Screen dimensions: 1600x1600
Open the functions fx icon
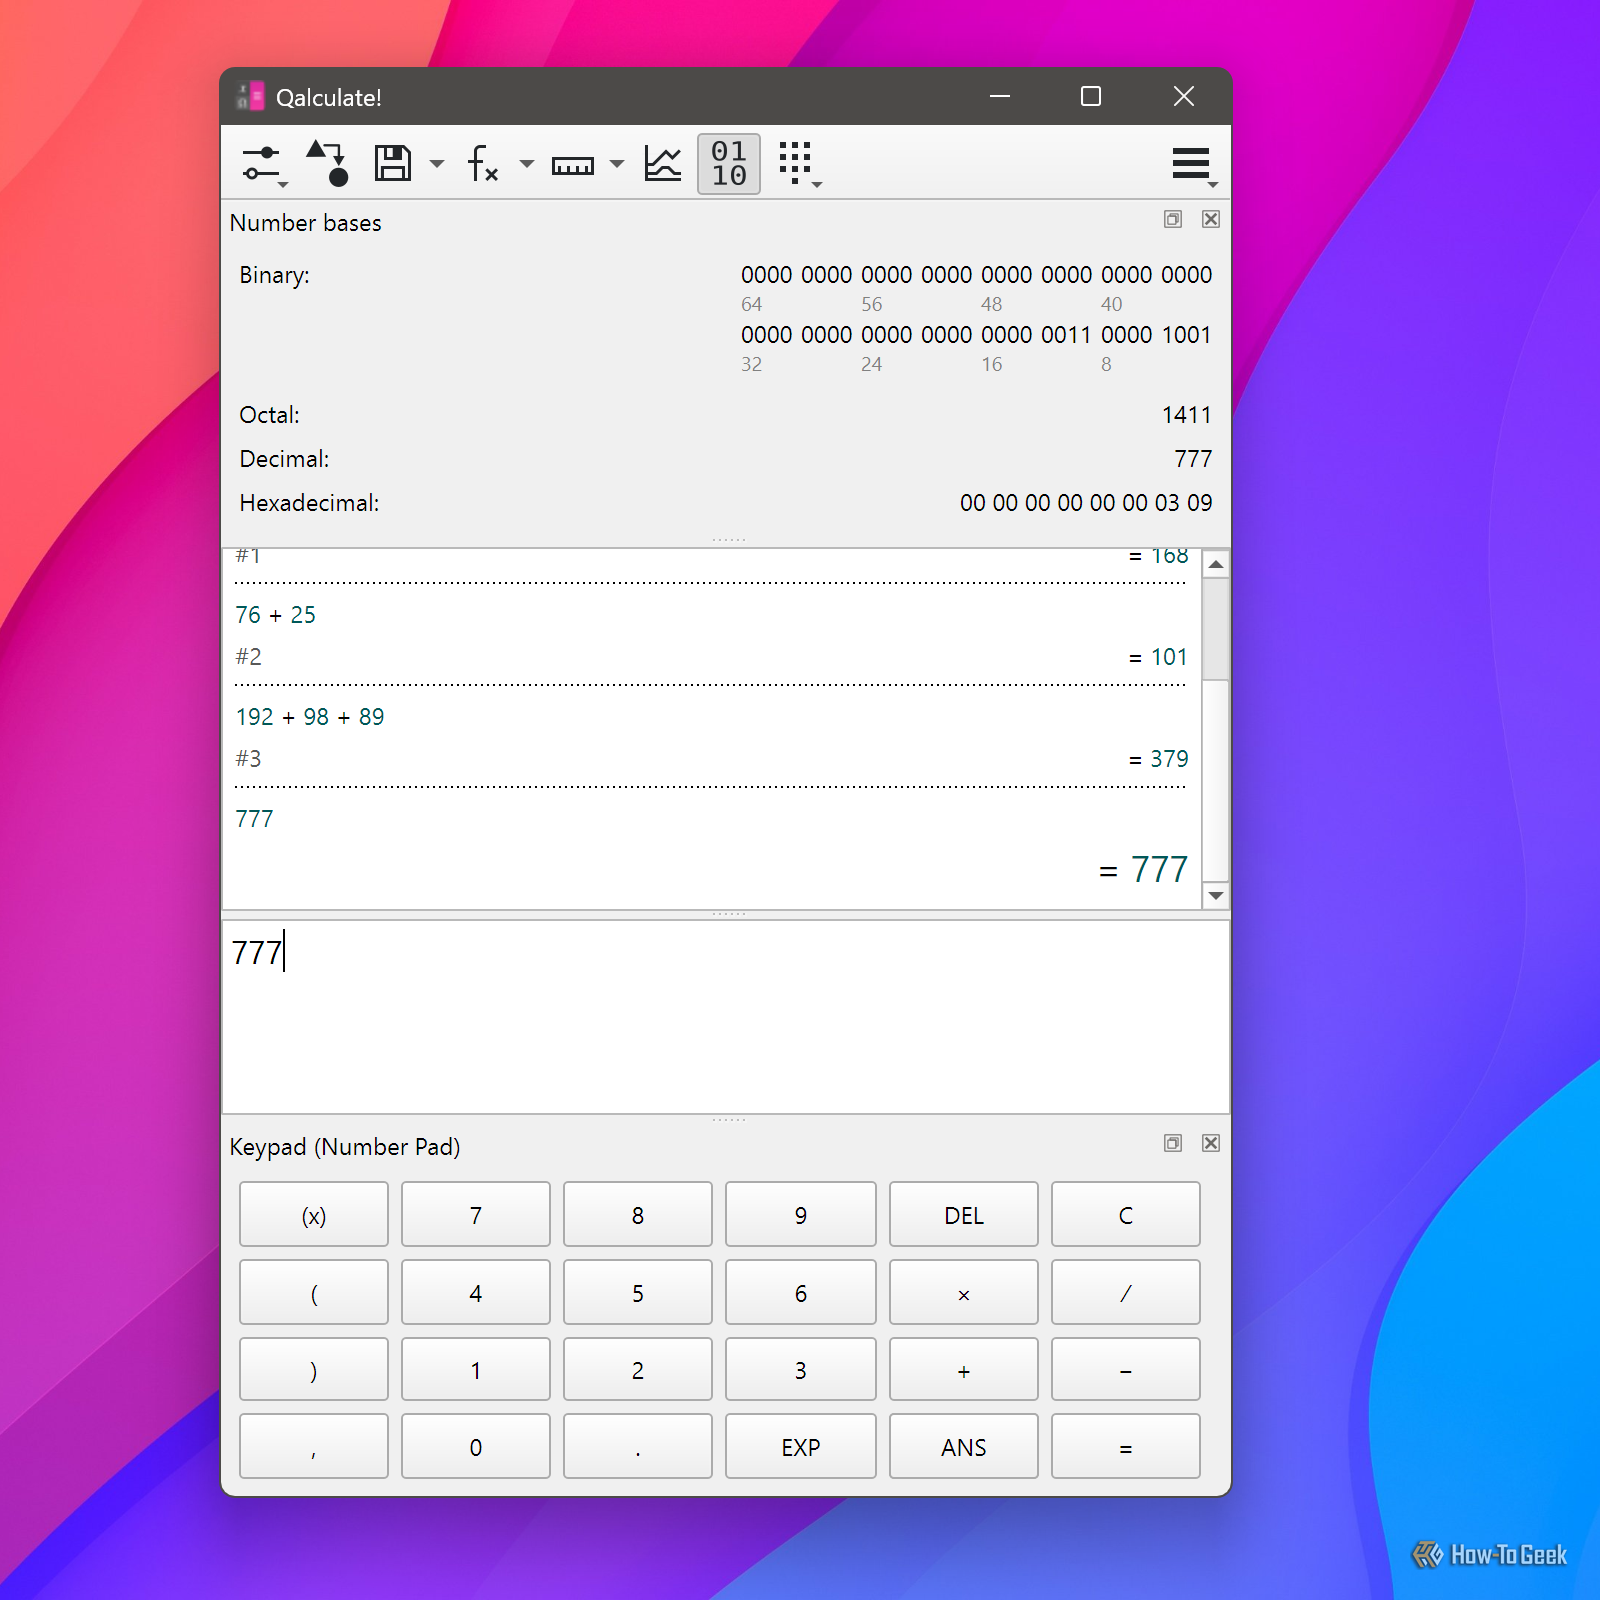pyautogui.click(x=482, y=163)
